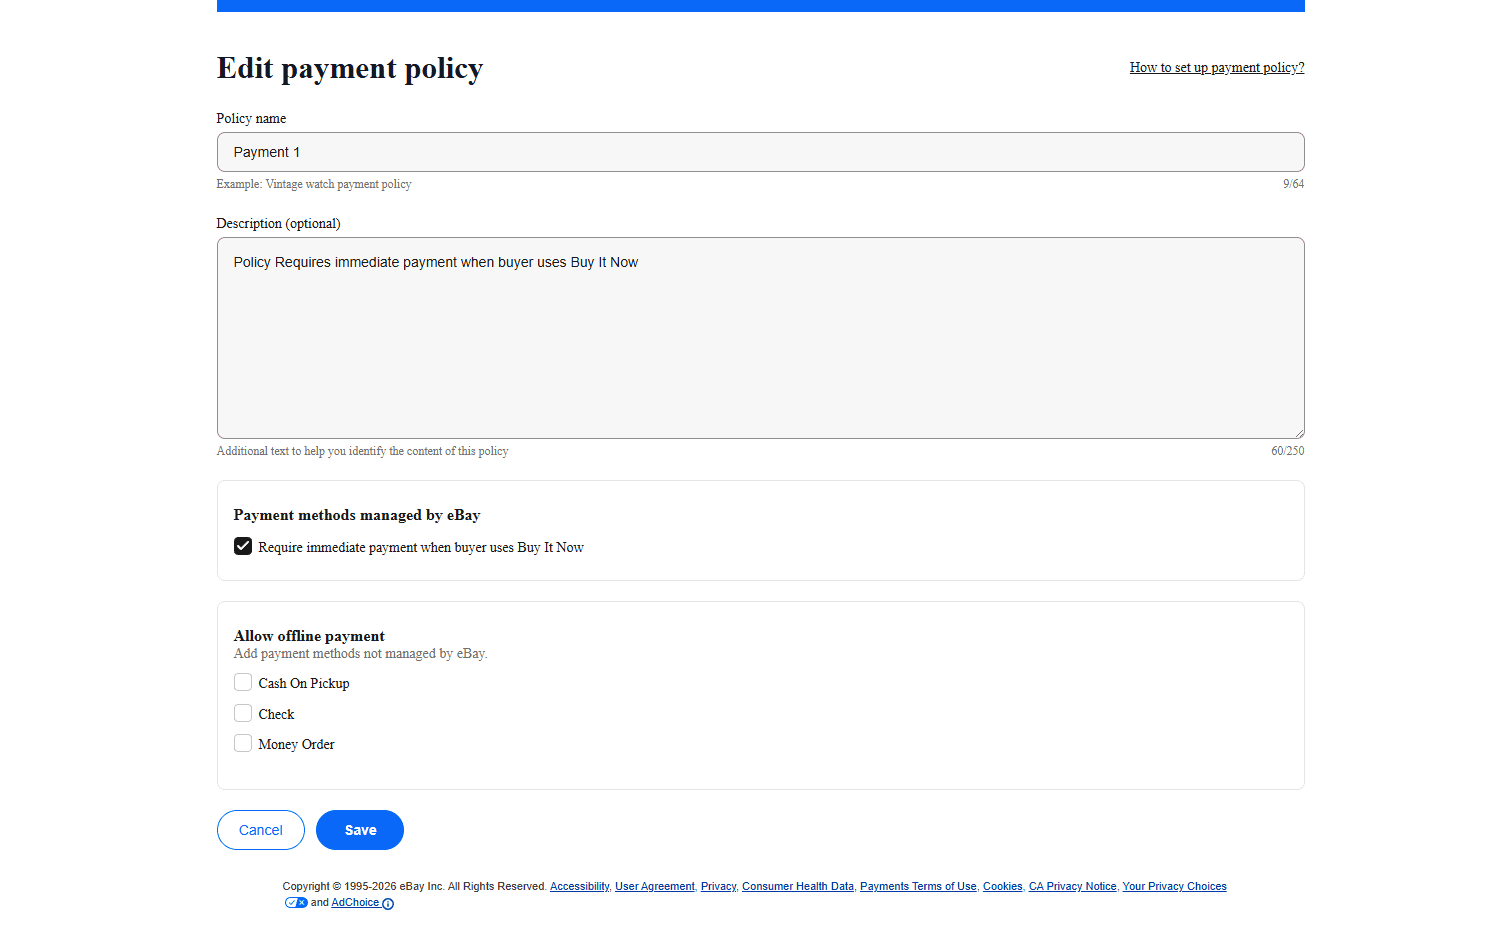Screen dimensions: 1497x939
Task: Save the payment policy
Action: click(x=359, y=829)
